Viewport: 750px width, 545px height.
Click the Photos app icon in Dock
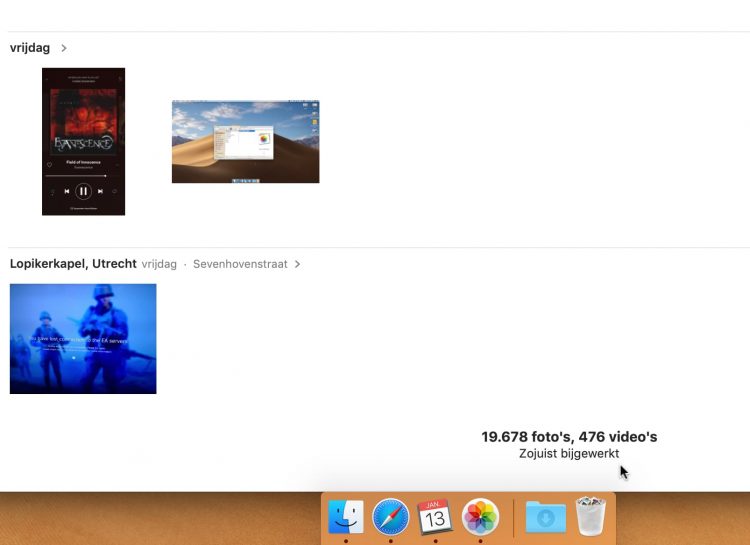click(x=480, y=517)
